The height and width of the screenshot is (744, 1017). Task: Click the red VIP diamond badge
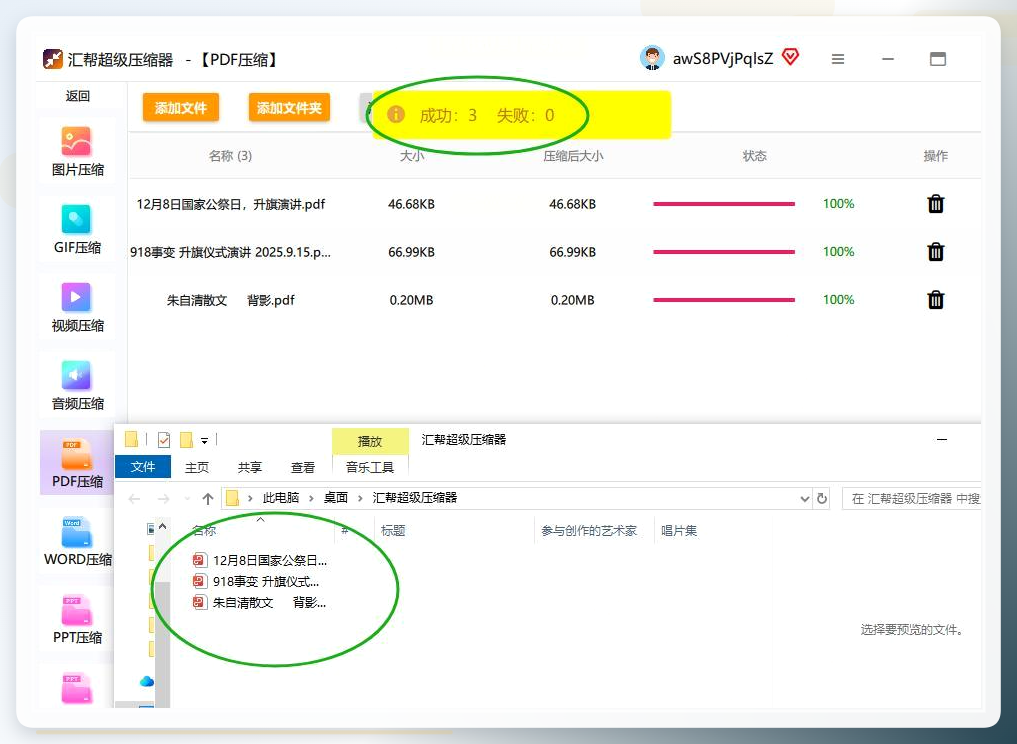tap(790, 57)
